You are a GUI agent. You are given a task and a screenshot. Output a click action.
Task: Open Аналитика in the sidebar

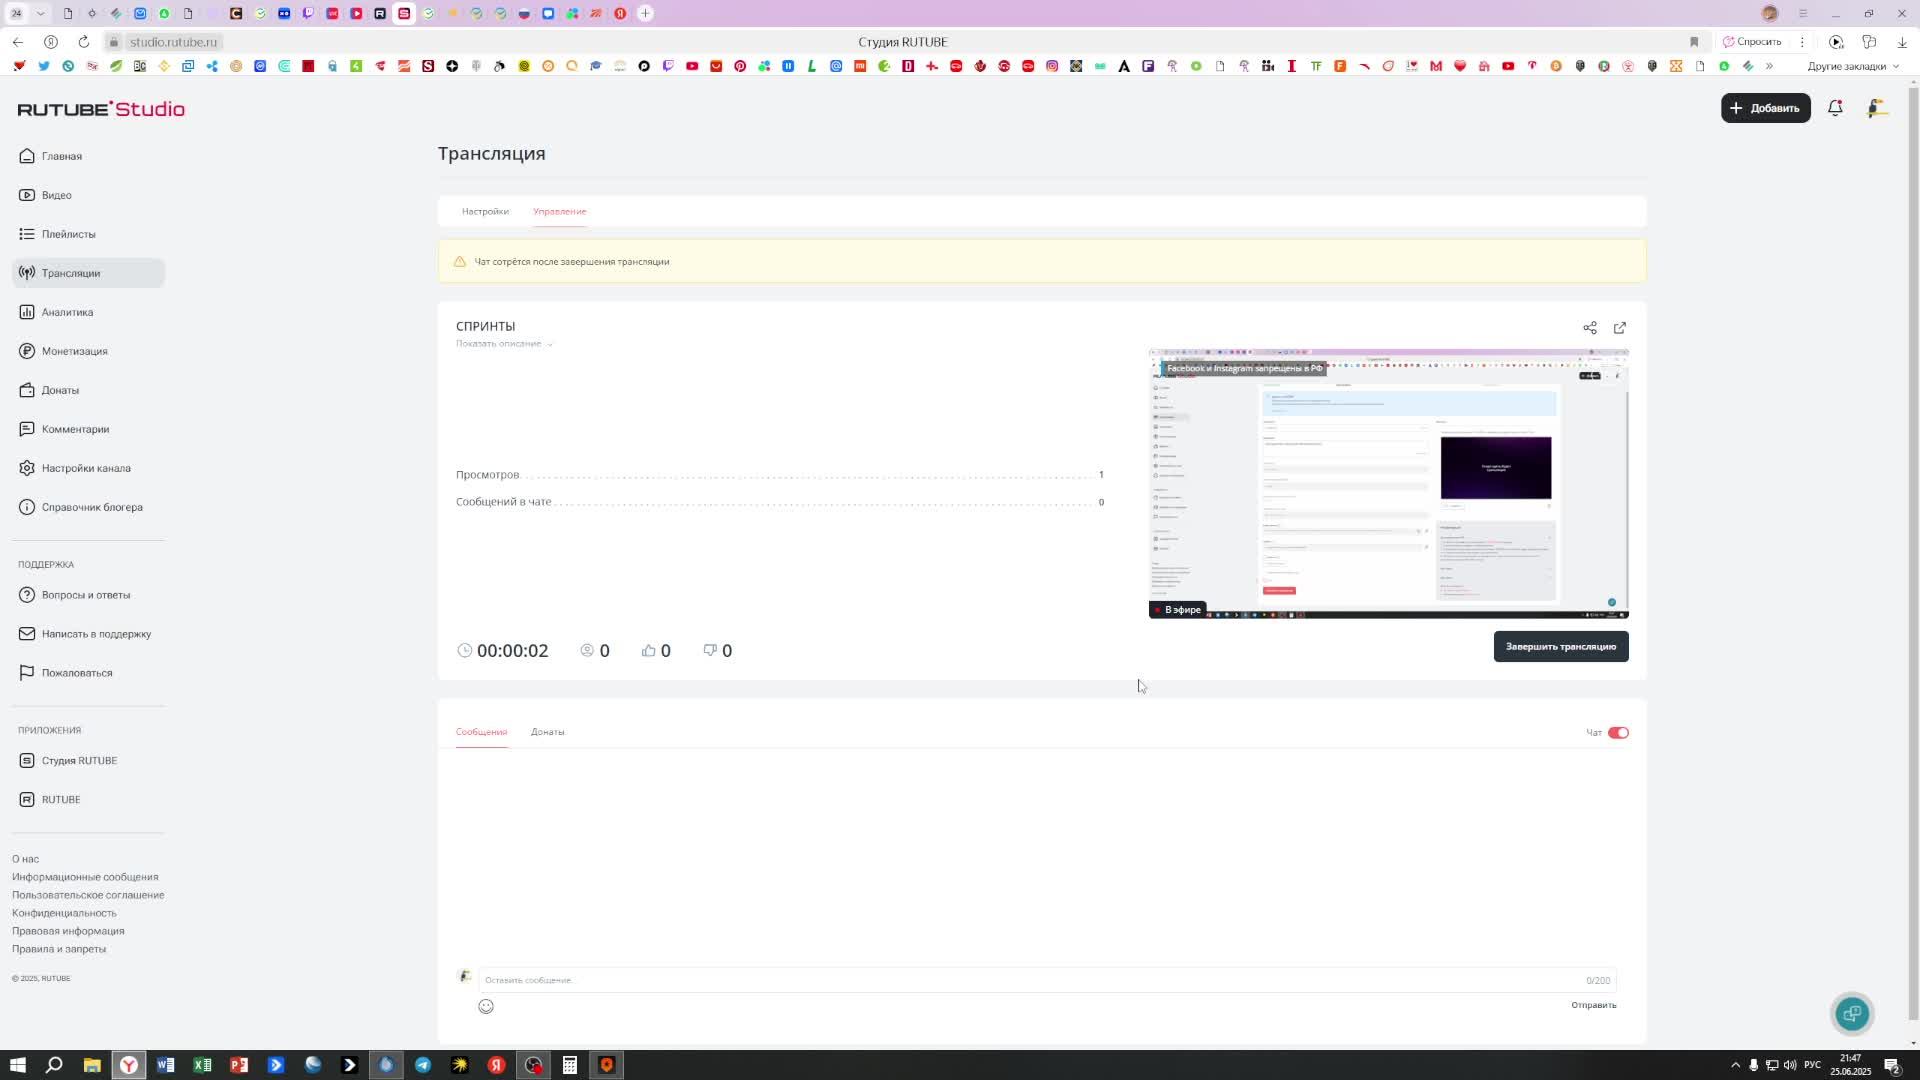[x=67, y=312]
